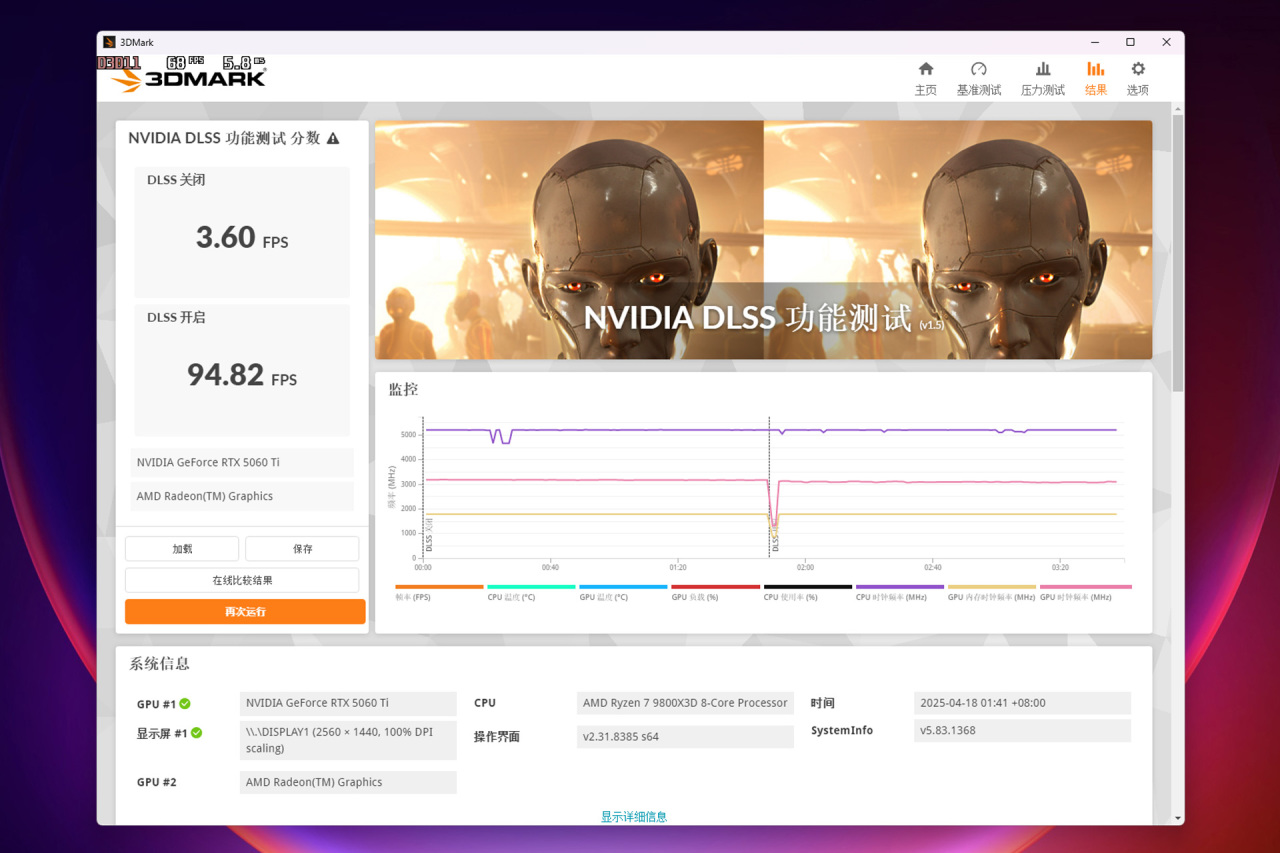The height and width of the screenshot is (853, 1280).
Task: Click the 'DLSS 开启' label
Action: point(176,318)
